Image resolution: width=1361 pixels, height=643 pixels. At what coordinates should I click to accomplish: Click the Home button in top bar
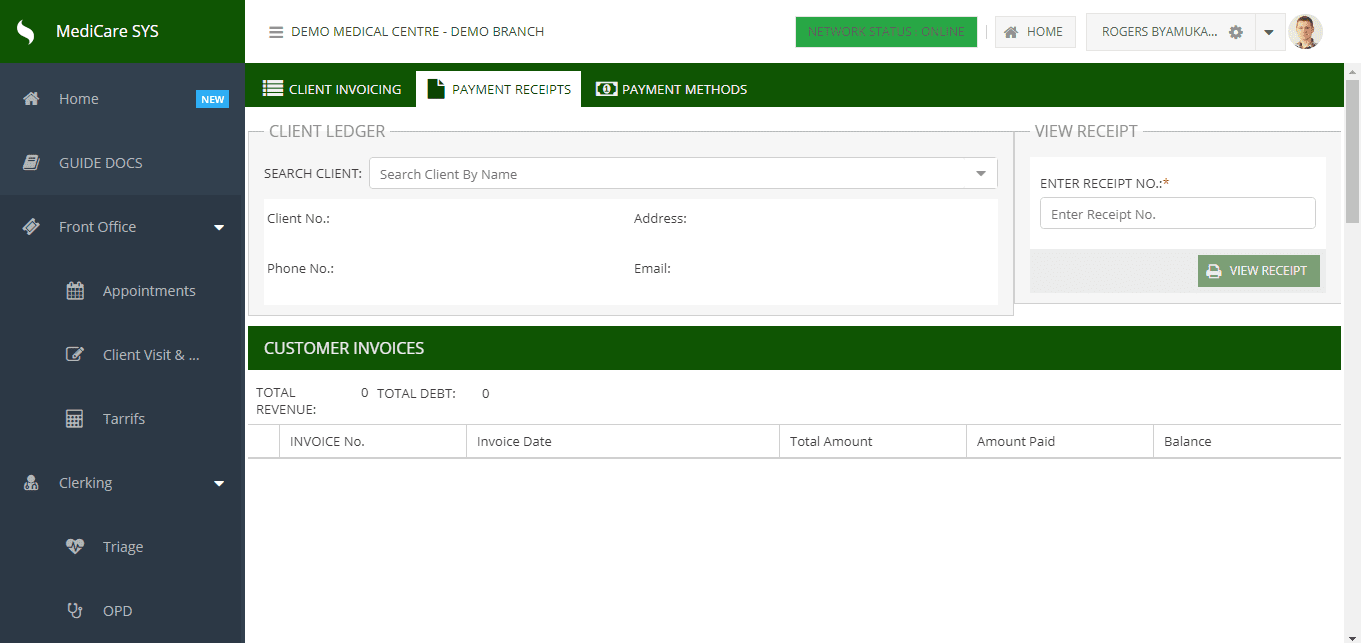(x=1034, y=32)
